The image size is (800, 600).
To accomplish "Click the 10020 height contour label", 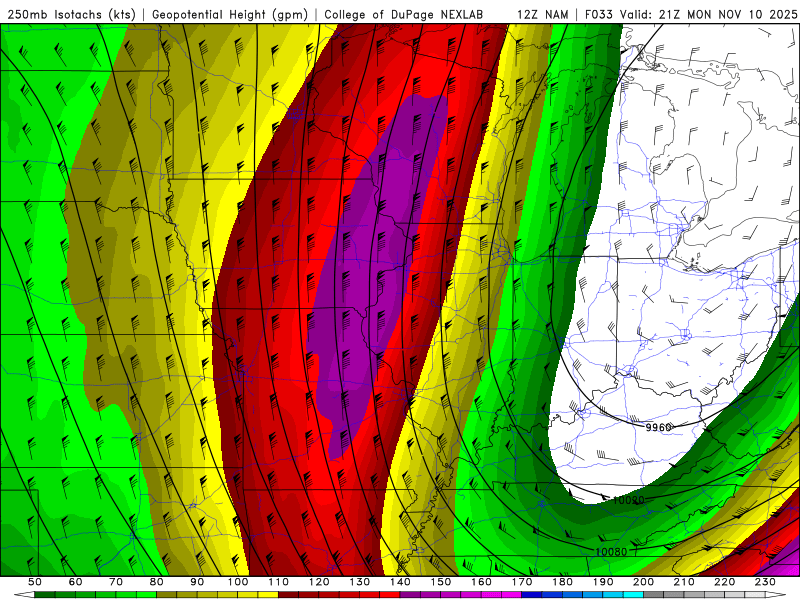I will pyautogui.click(x=628, y=500).
